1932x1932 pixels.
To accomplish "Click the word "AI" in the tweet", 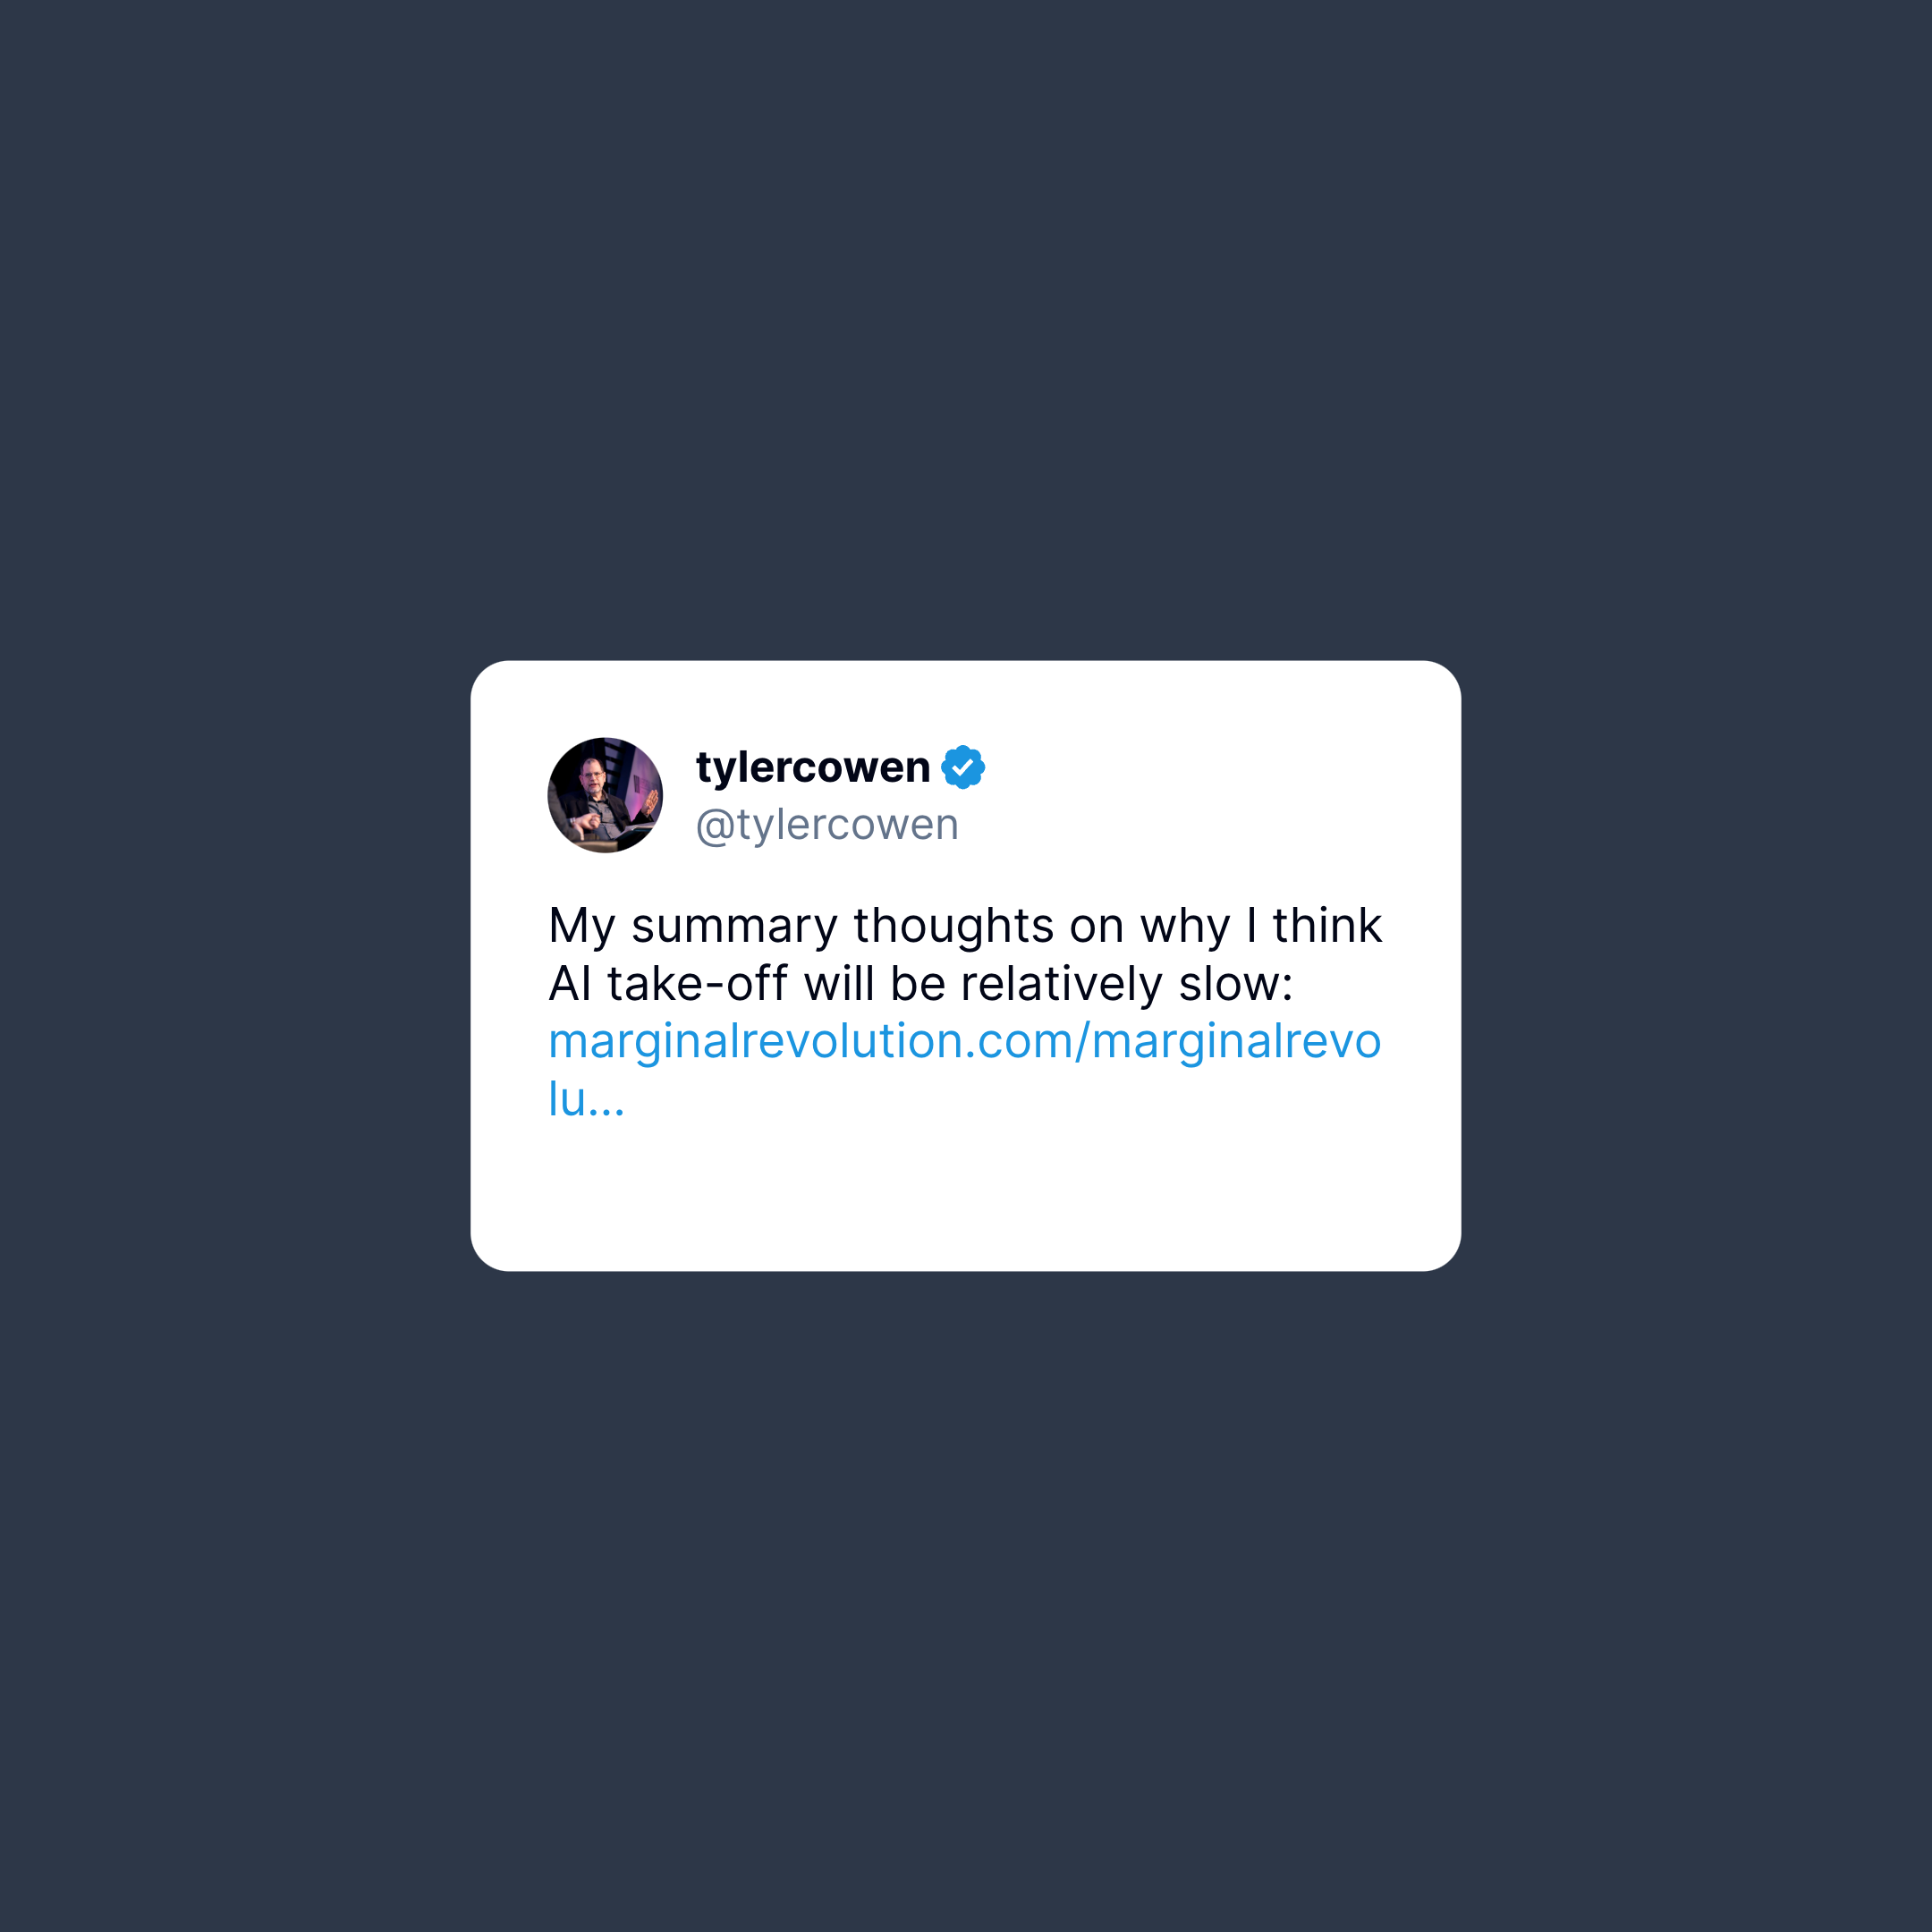I will pos(570,984).
